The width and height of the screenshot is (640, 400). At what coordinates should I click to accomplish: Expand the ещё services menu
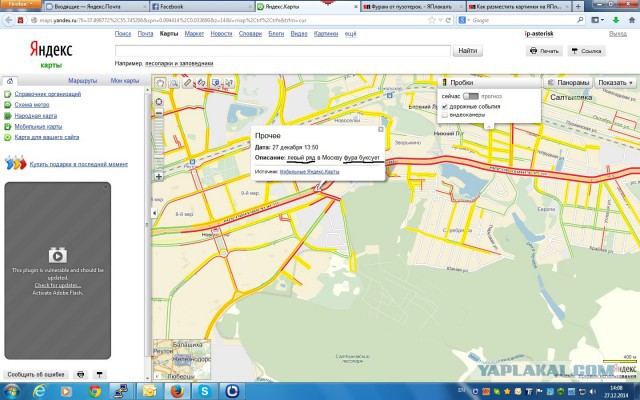click(x=350, y=34)
